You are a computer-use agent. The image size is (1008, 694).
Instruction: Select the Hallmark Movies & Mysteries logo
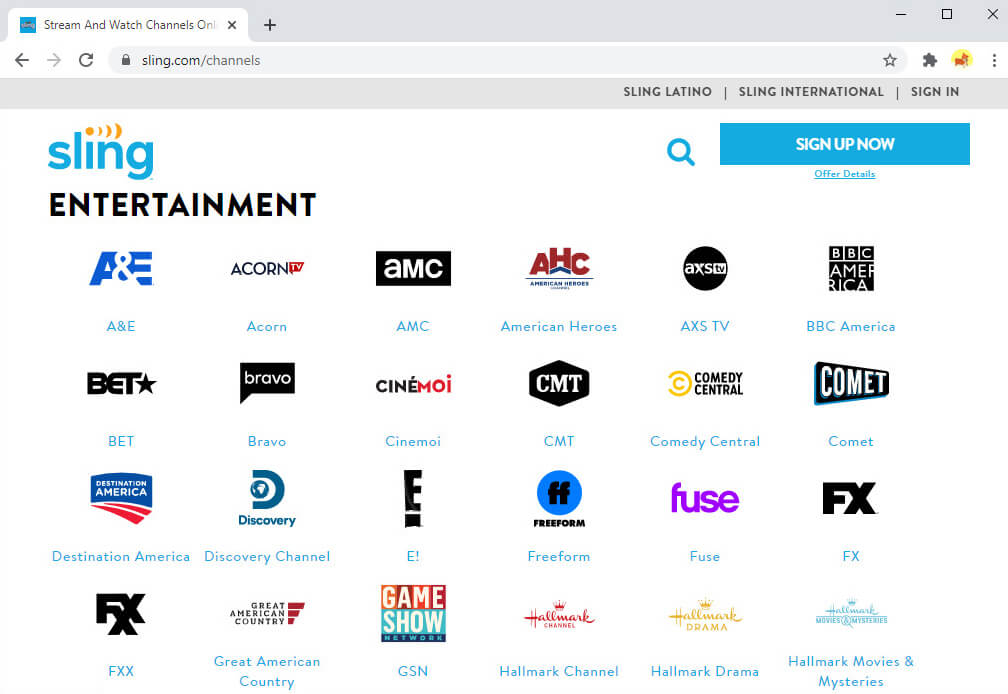(850, 614)
